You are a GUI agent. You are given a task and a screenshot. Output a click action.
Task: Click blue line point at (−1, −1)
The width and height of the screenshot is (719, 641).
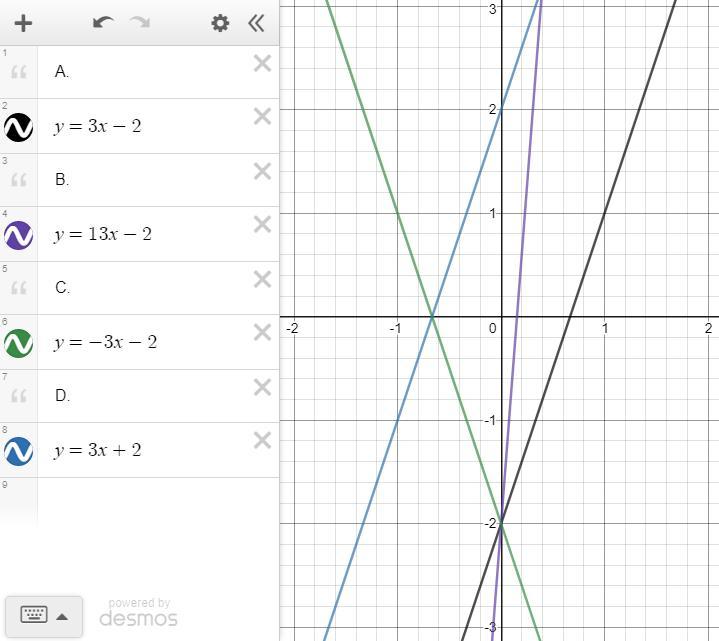(x=397, y=420)
